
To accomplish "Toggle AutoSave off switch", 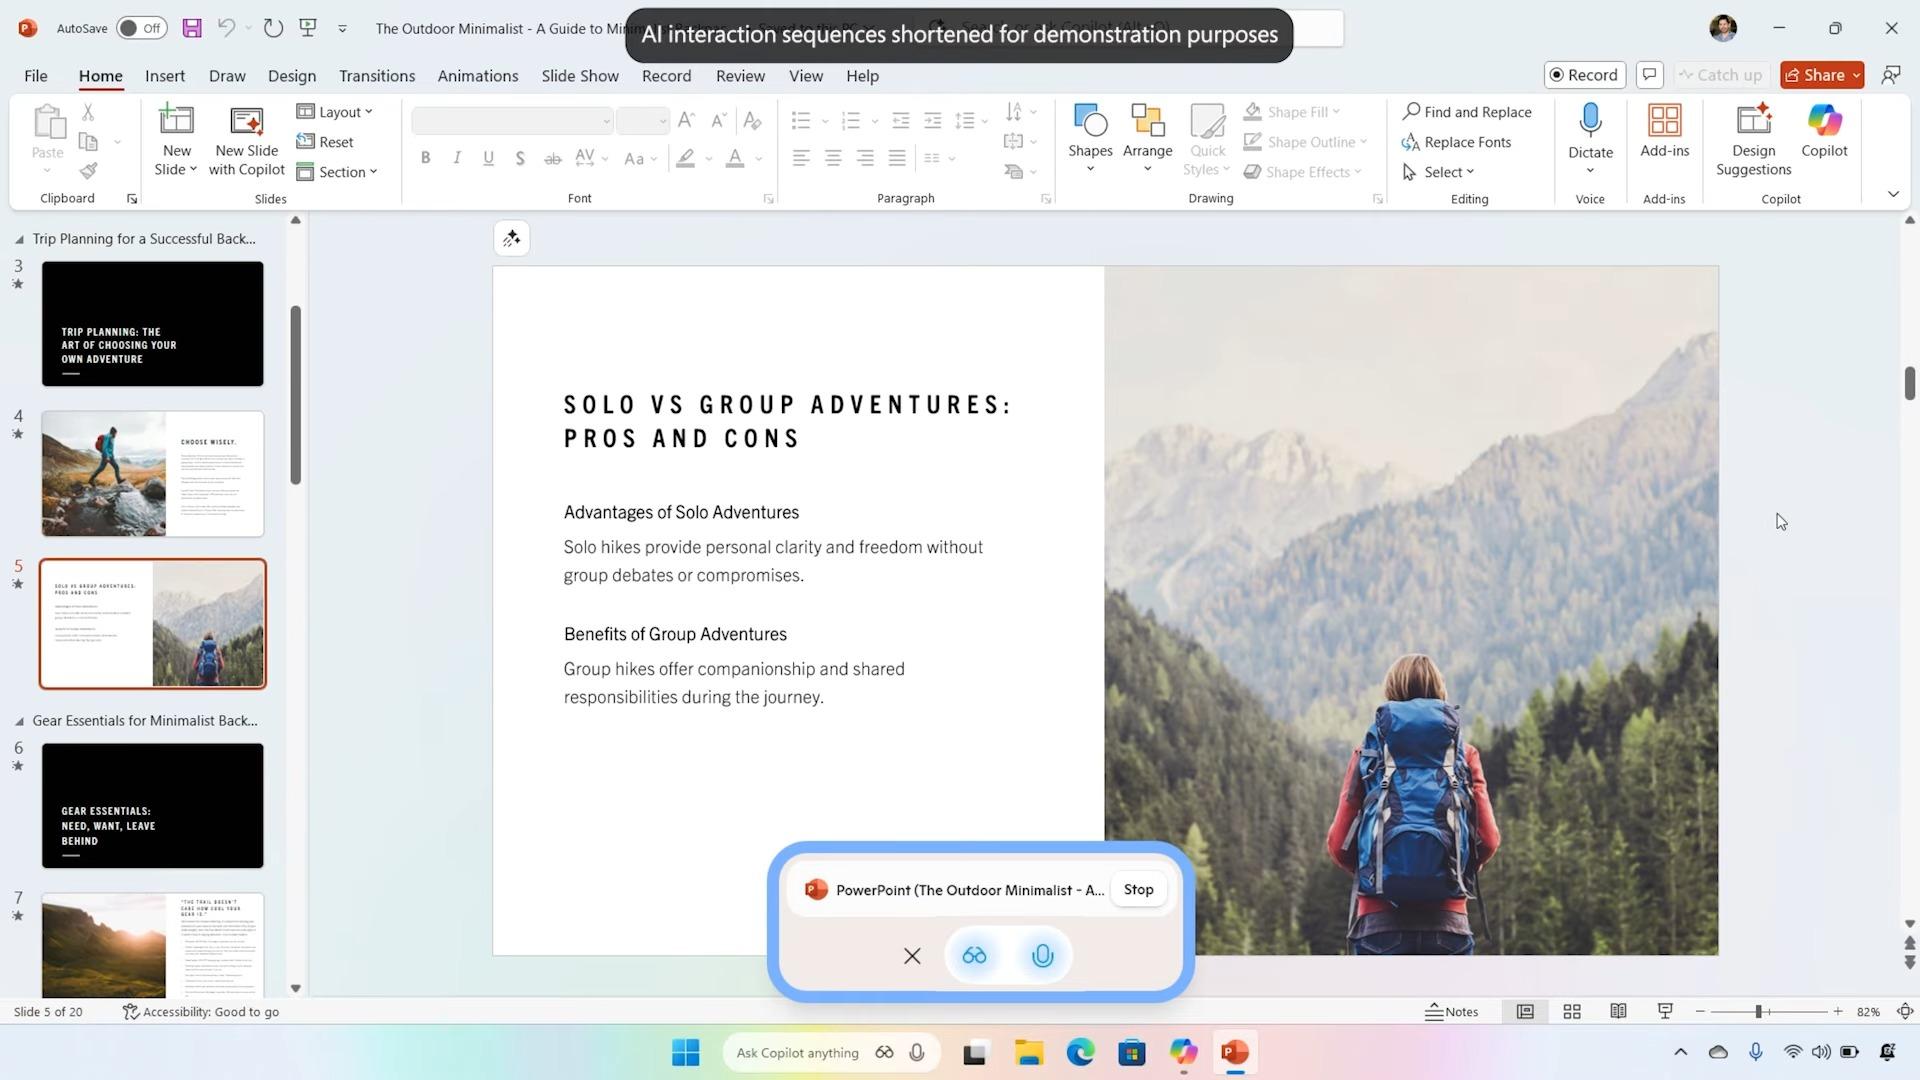I will (140, 28).
